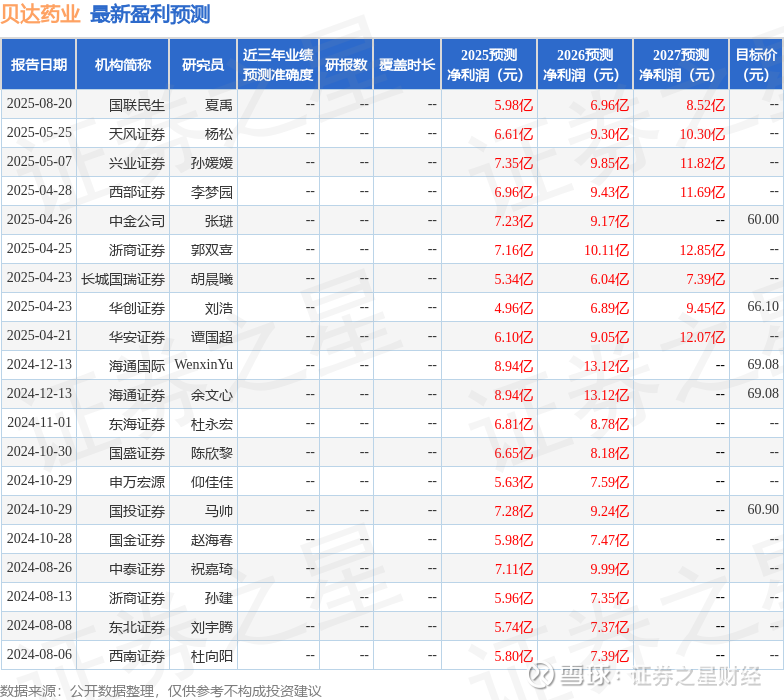Click the 研报数 column header
Screen dimensions: 784x700
(346, 64)
